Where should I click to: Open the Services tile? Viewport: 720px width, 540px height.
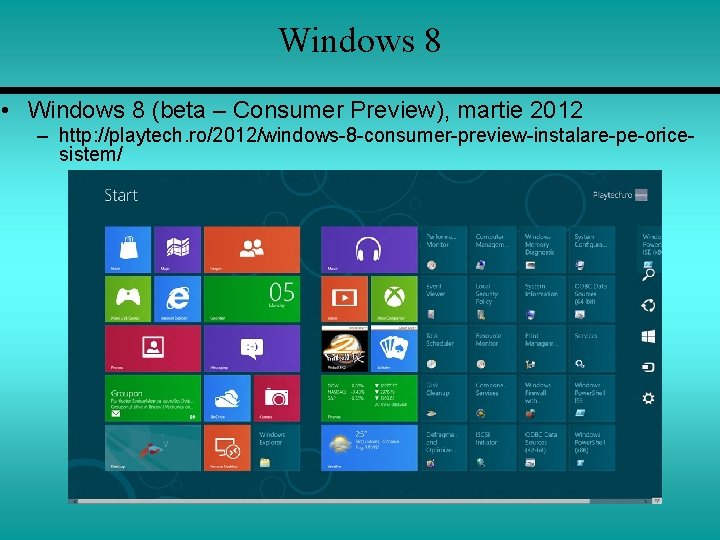tap(592, 349)
